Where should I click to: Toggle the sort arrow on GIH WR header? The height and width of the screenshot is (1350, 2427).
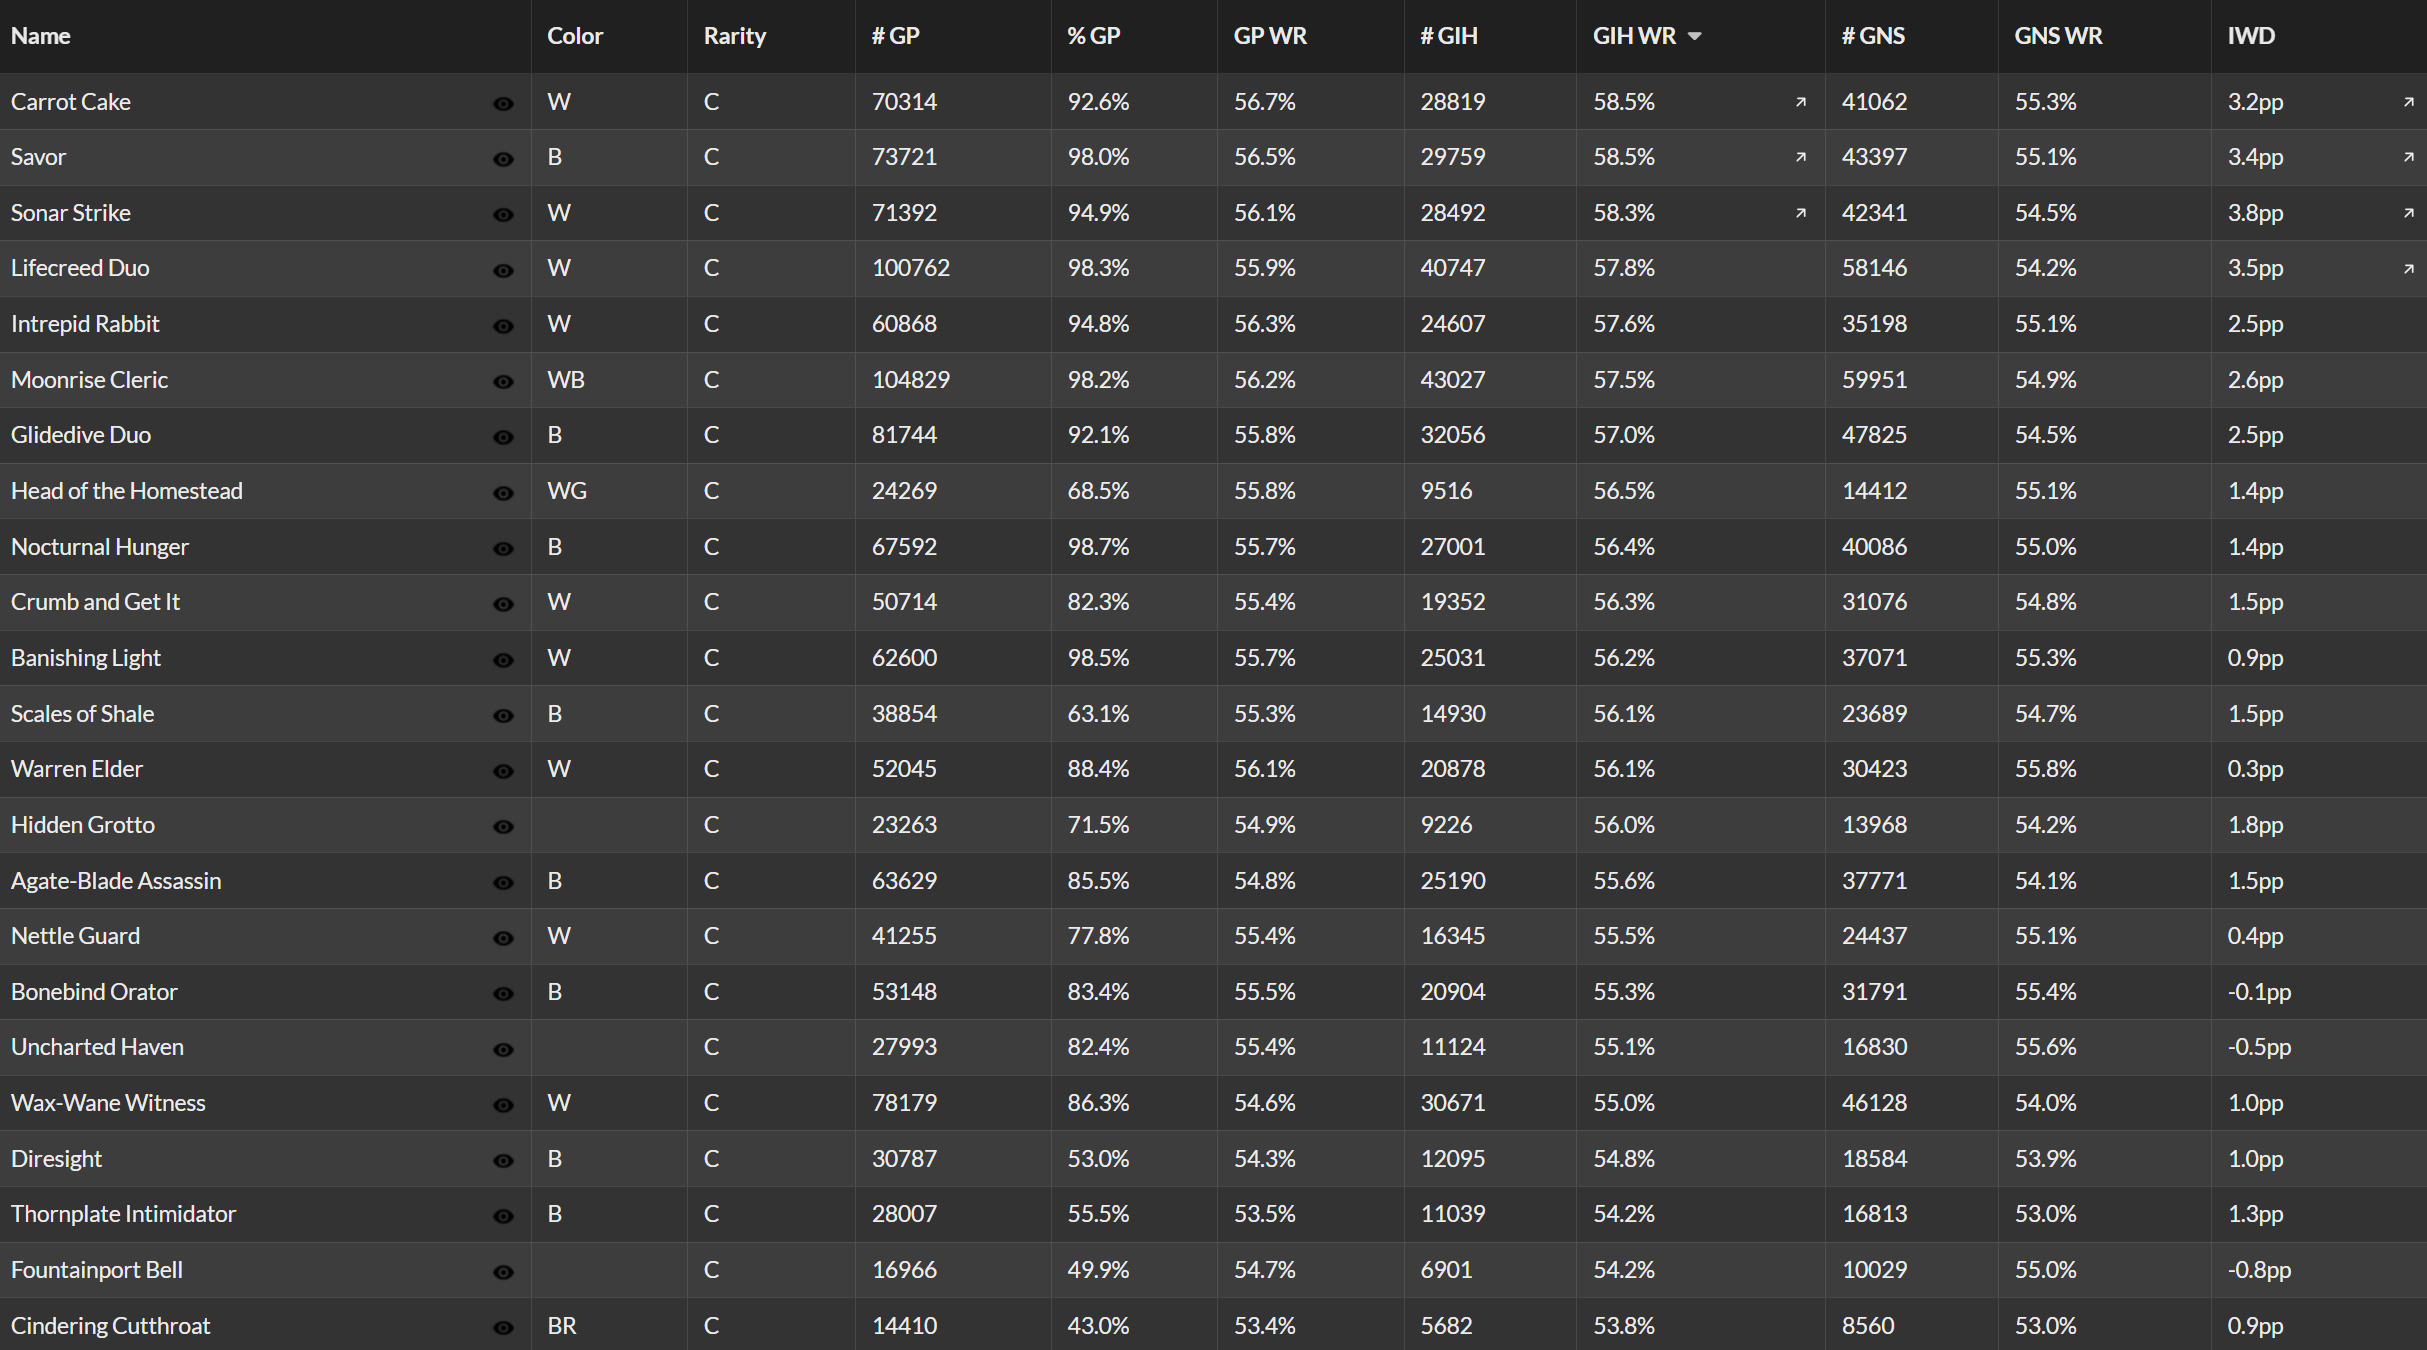click(x=1694, y=36)
